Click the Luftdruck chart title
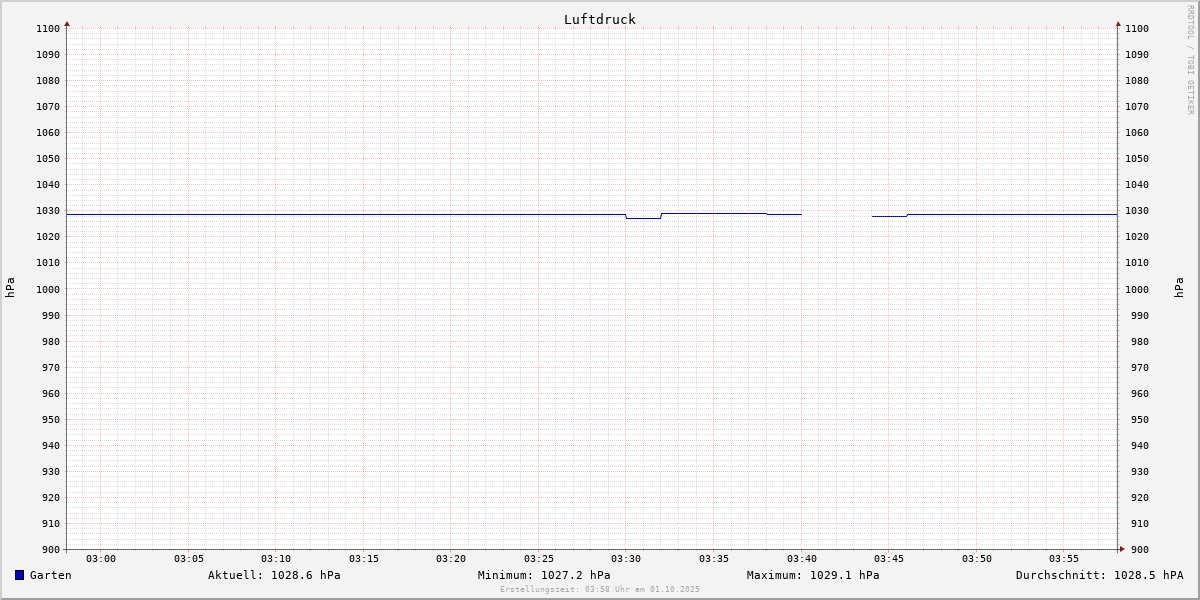The width and height of the screenshot is (1200, 600). click(599, 19)
